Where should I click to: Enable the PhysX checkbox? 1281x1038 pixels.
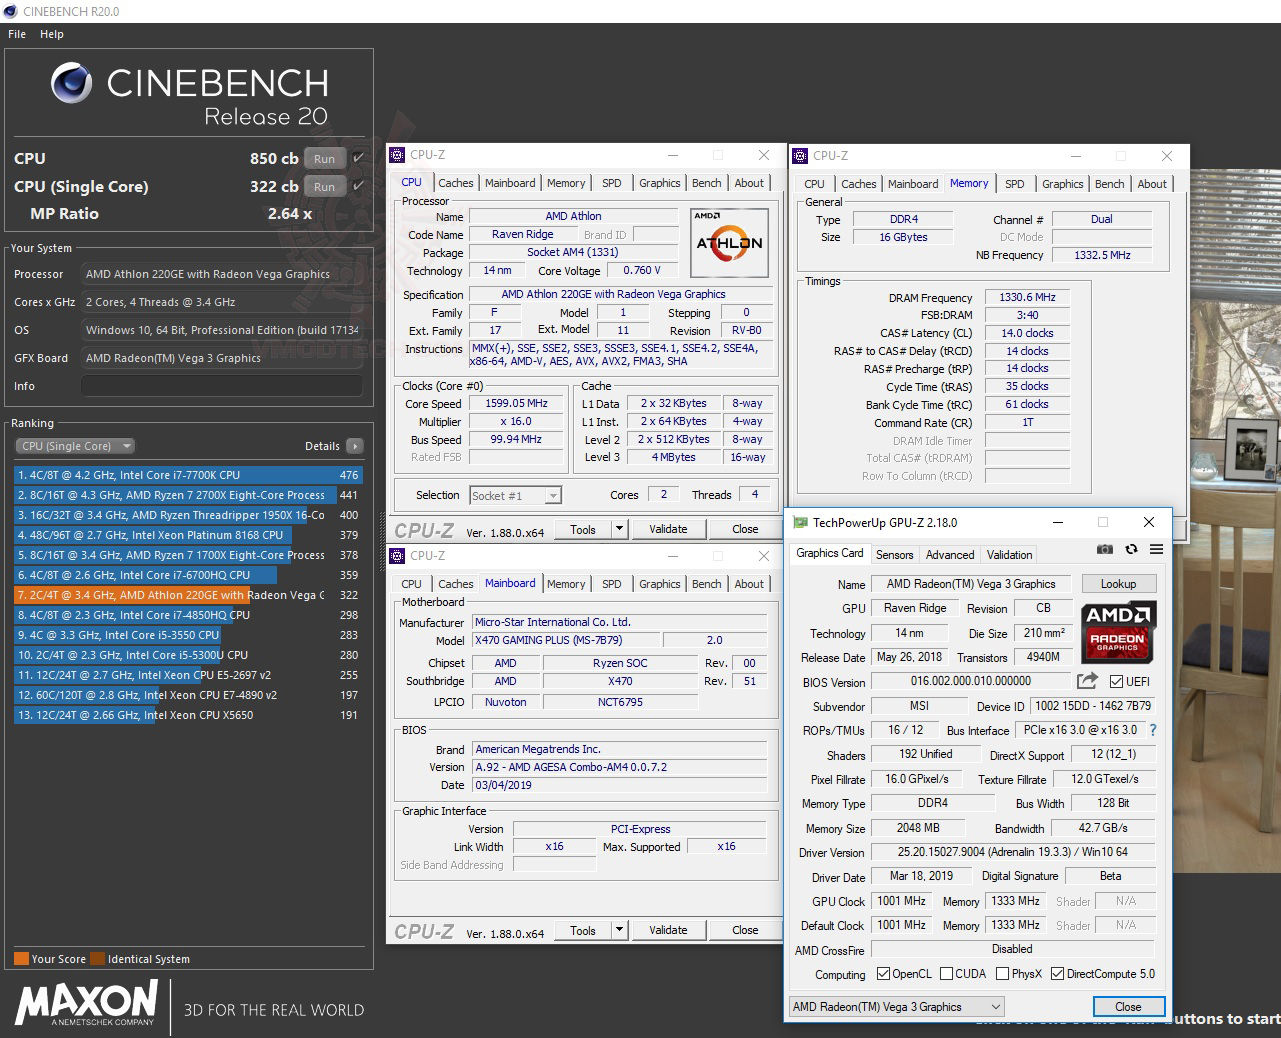click(1002, 973)
